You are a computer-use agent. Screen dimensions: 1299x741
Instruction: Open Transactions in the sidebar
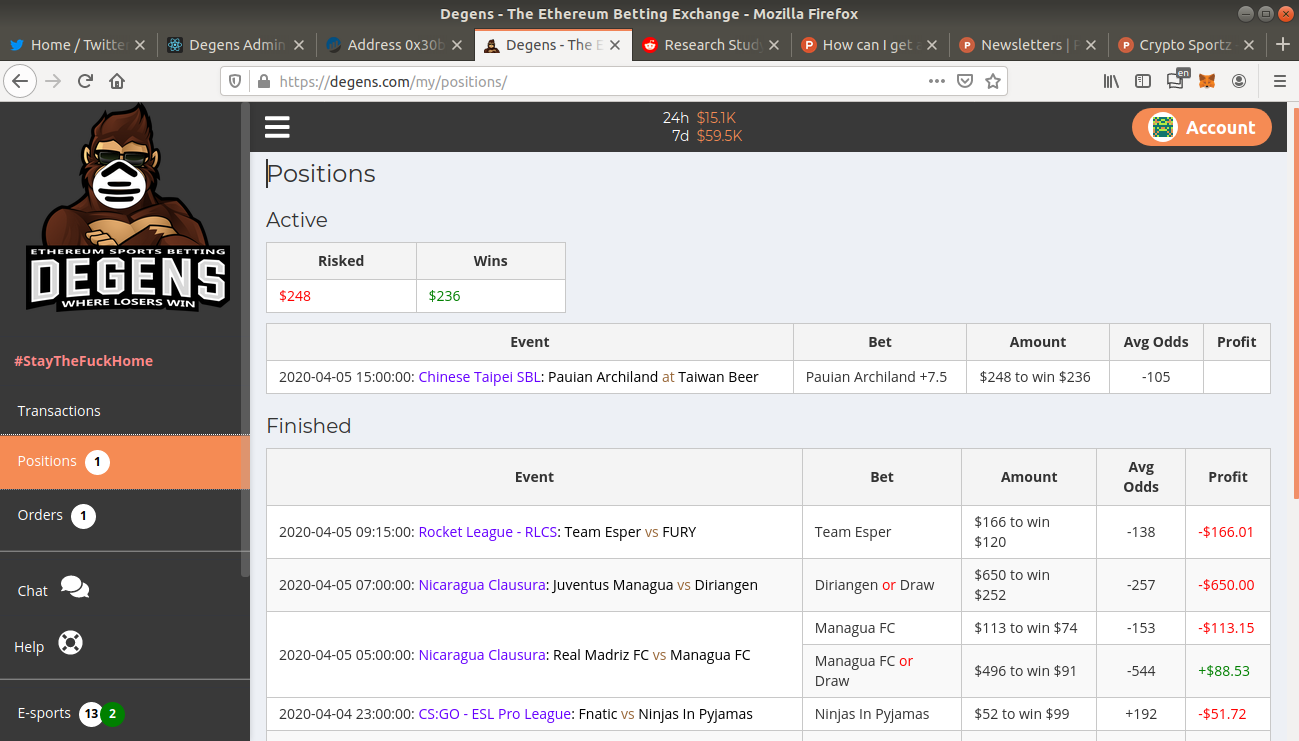[59, 411]
